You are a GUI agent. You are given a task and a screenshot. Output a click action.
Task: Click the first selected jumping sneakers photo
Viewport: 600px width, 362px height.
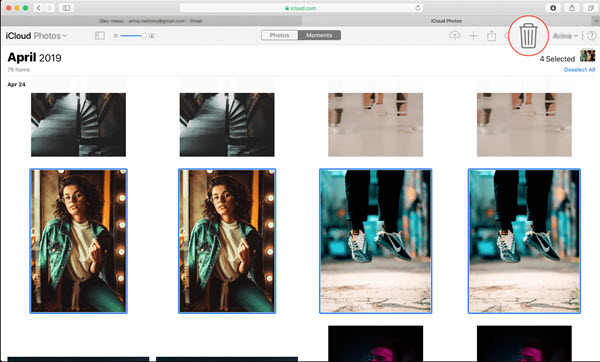[x=375, y=241]
